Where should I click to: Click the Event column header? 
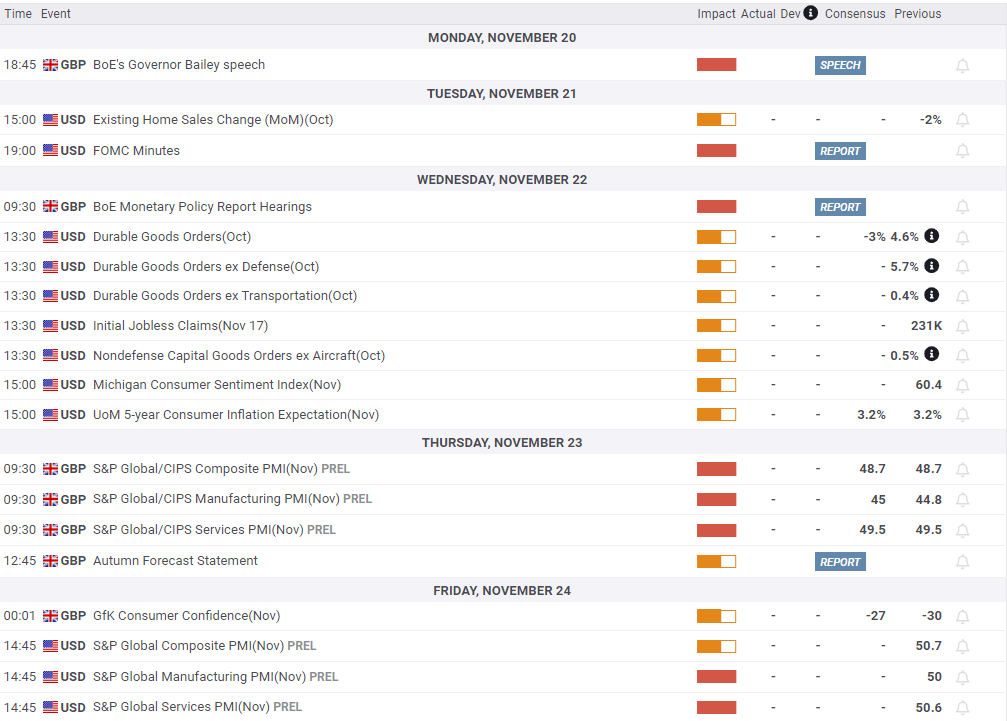tap(56, 13)
